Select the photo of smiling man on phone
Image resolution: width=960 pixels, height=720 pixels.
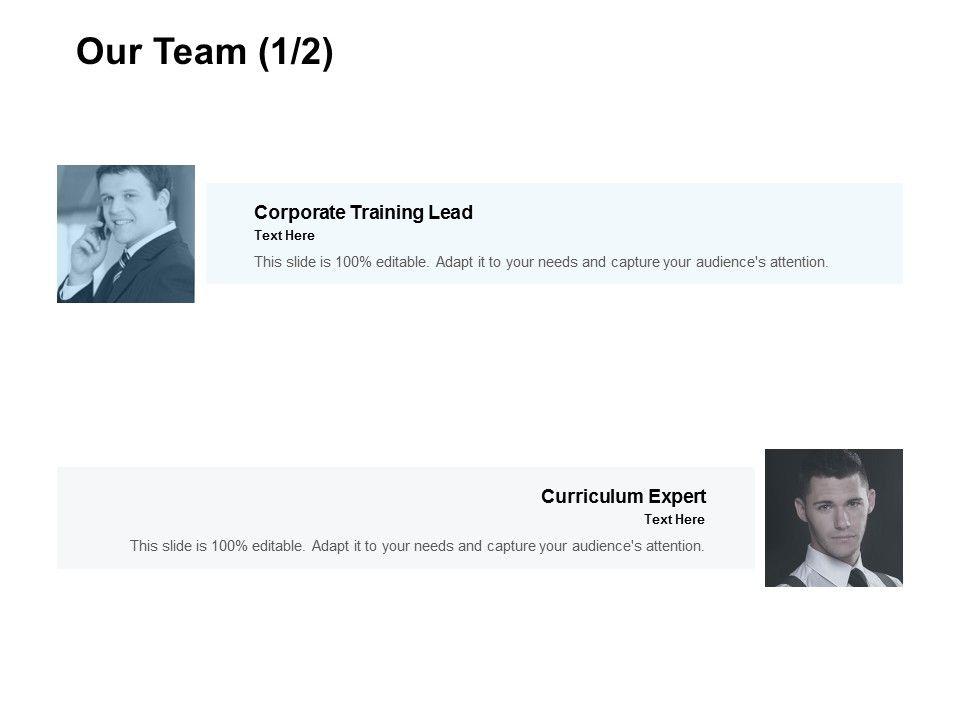click(x=126, y=234)
